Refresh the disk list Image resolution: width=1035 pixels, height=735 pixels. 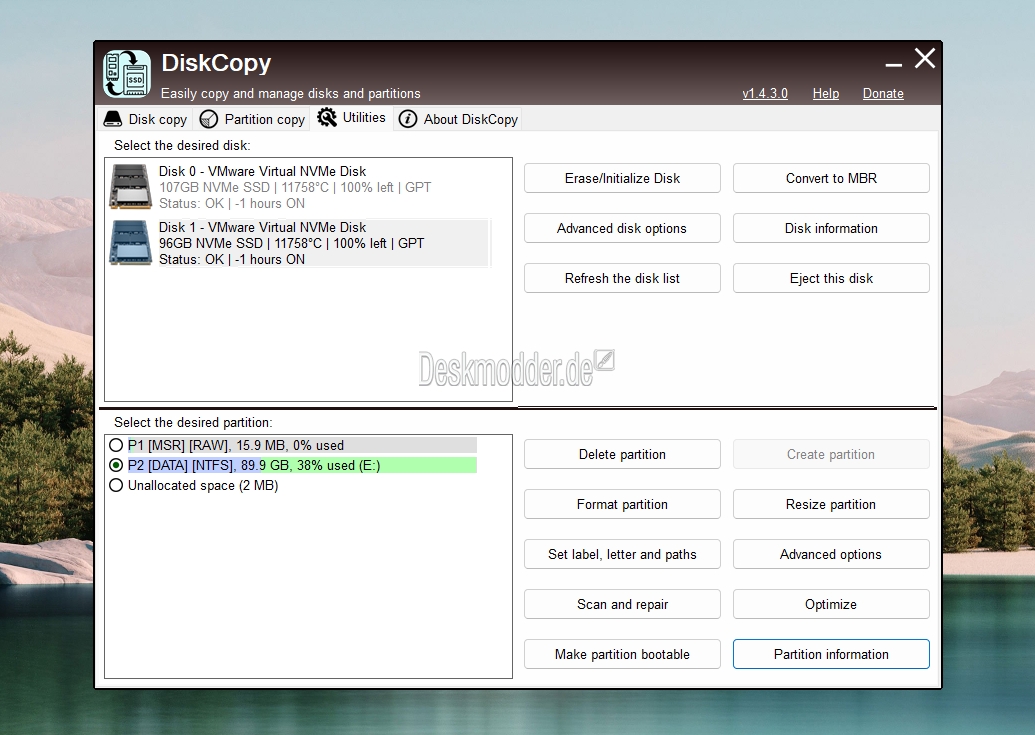tap(622, 278)
